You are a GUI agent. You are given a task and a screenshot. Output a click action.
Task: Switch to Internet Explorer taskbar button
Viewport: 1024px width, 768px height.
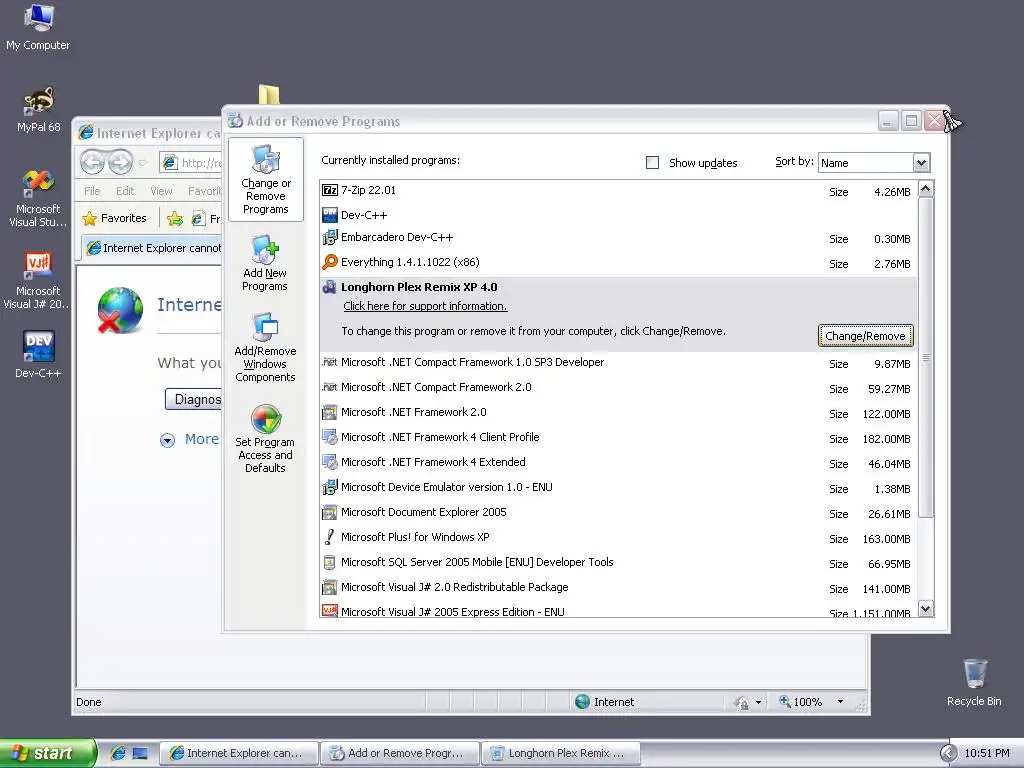[x=238, y=753]
